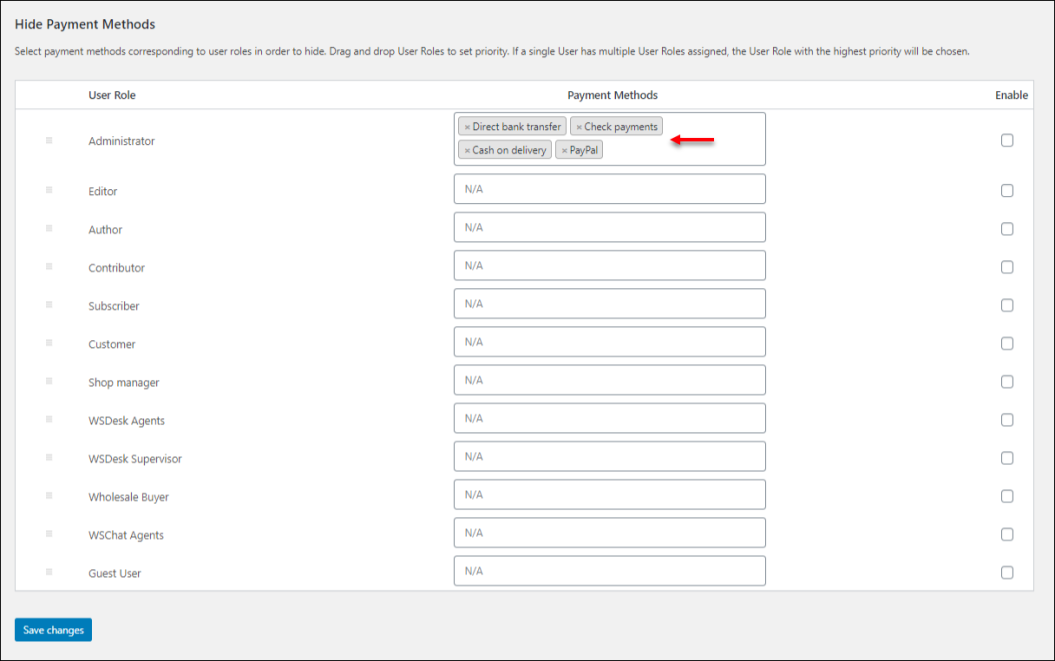The image size is (1055, 661).
Task: Enable hiding for the Administrator role
Action: click(x=1007, y=141)
